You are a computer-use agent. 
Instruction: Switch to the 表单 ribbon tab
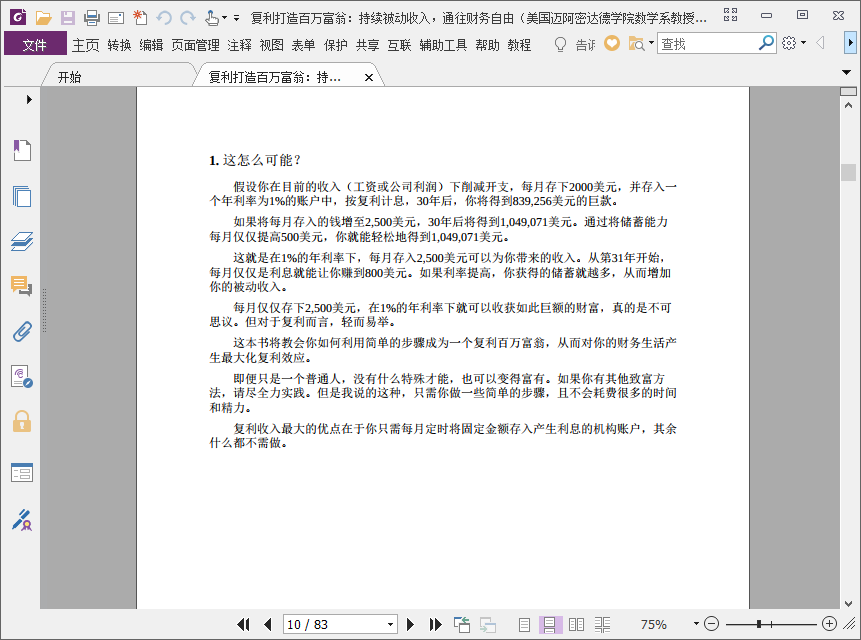point(303,45)
